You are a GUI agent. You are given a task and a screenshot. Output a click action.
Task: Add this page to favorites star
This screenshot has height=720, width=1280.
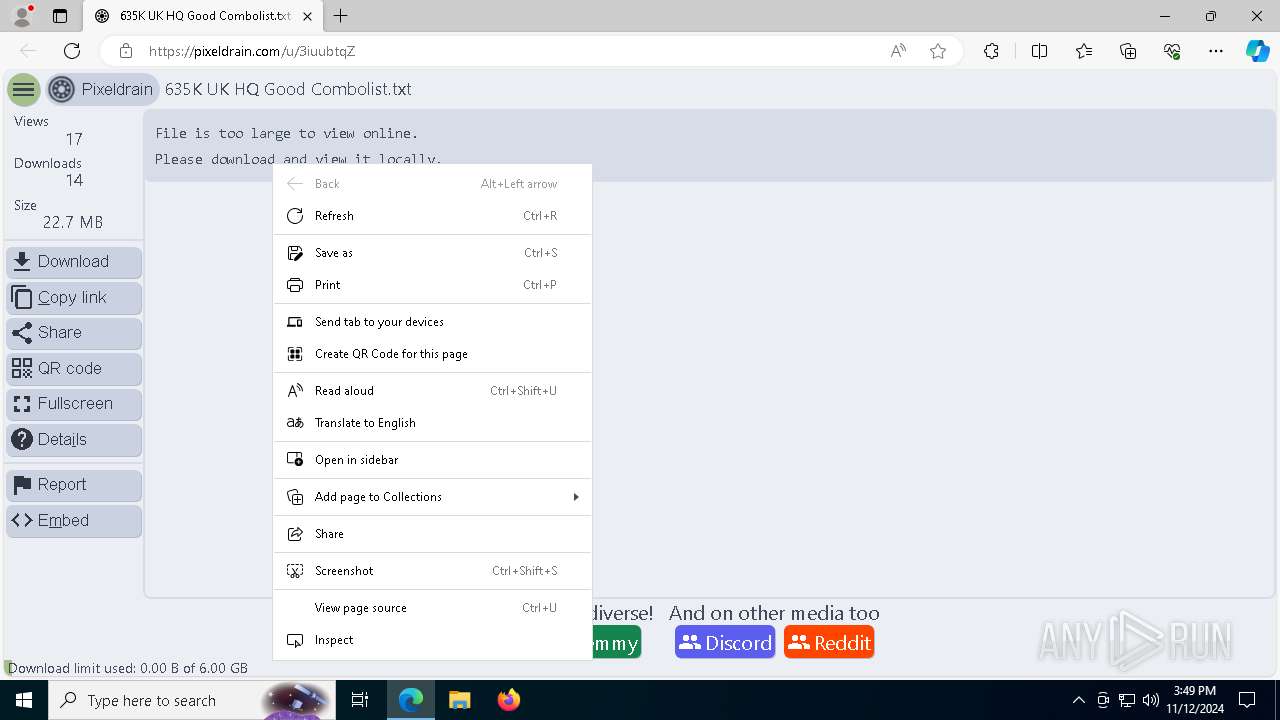pyautogui.click(x=938, y=51)
